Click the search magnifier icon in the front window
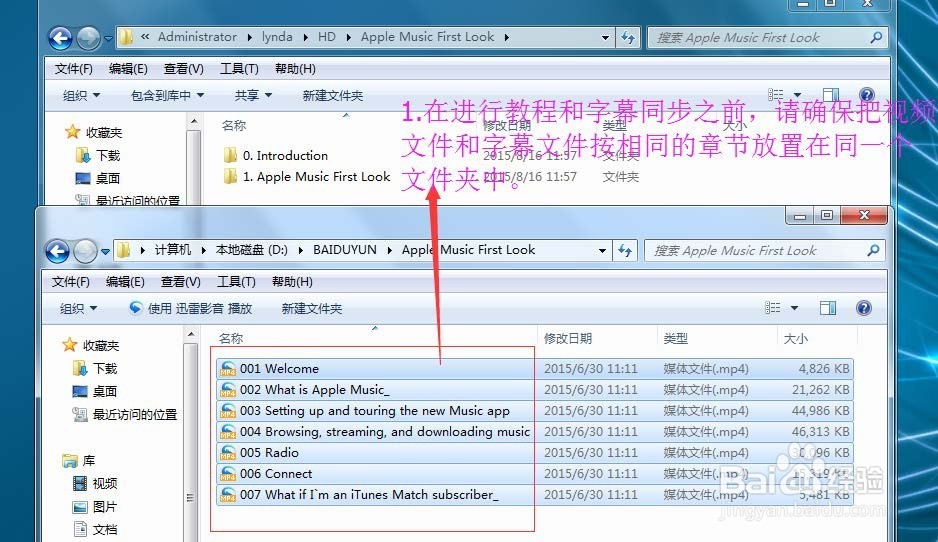Image resolution: width=938 pixels, height=542 pixels. click(873, 251)
